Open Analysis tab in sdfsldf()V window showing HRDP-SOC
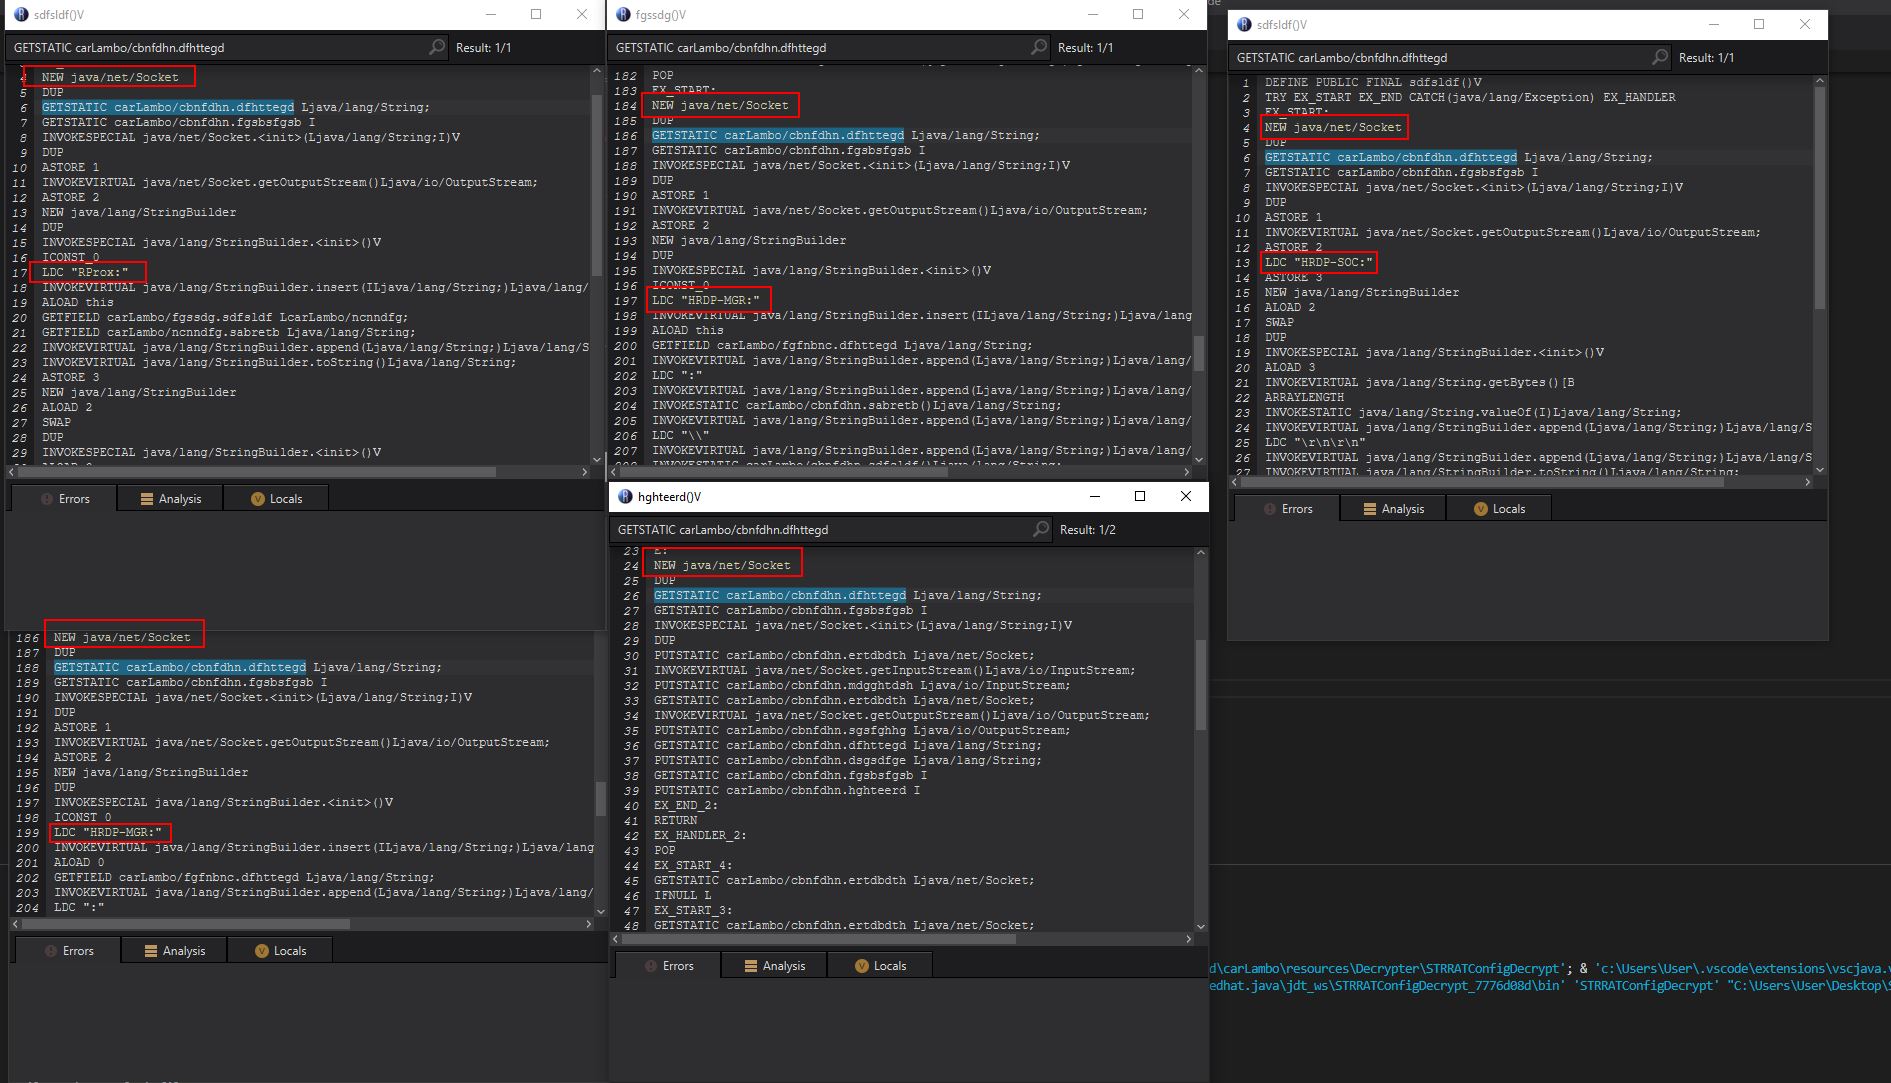The height and width of the screenshot is (1083, 1891). click(1393, 508)
